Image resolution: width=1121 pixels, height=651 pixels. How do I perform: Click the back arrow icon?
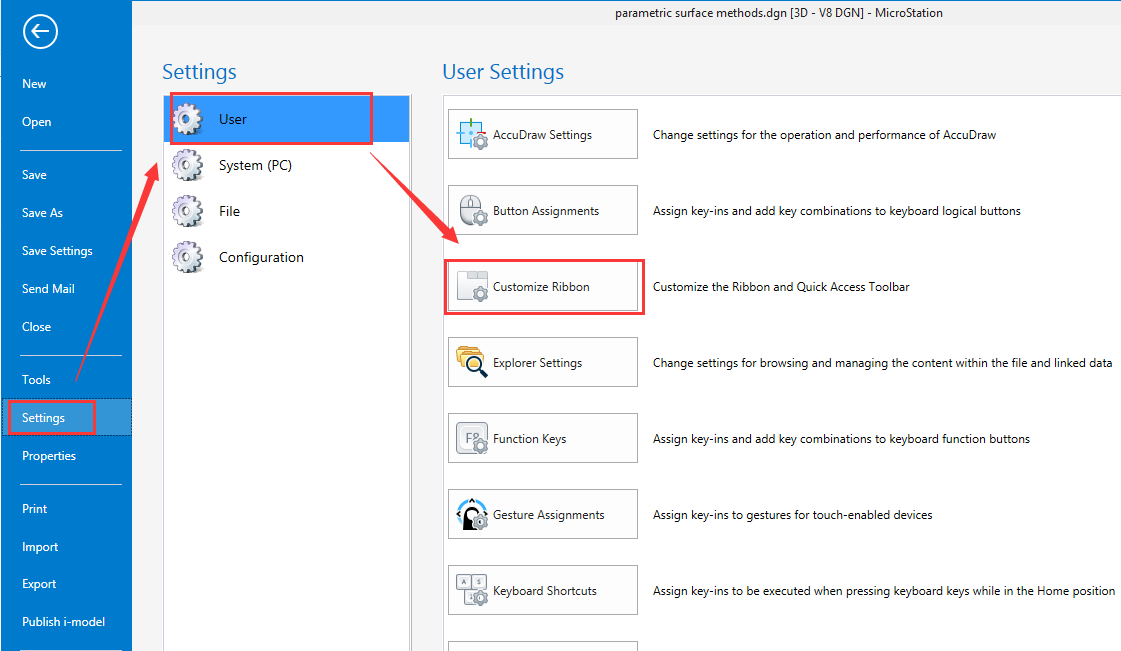coord(40,31)
